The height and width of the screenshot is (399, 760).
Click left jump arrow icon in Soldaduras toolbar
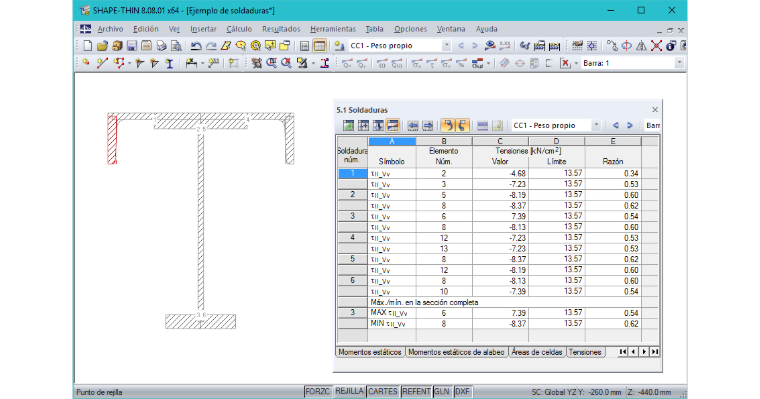pos(412,126)
